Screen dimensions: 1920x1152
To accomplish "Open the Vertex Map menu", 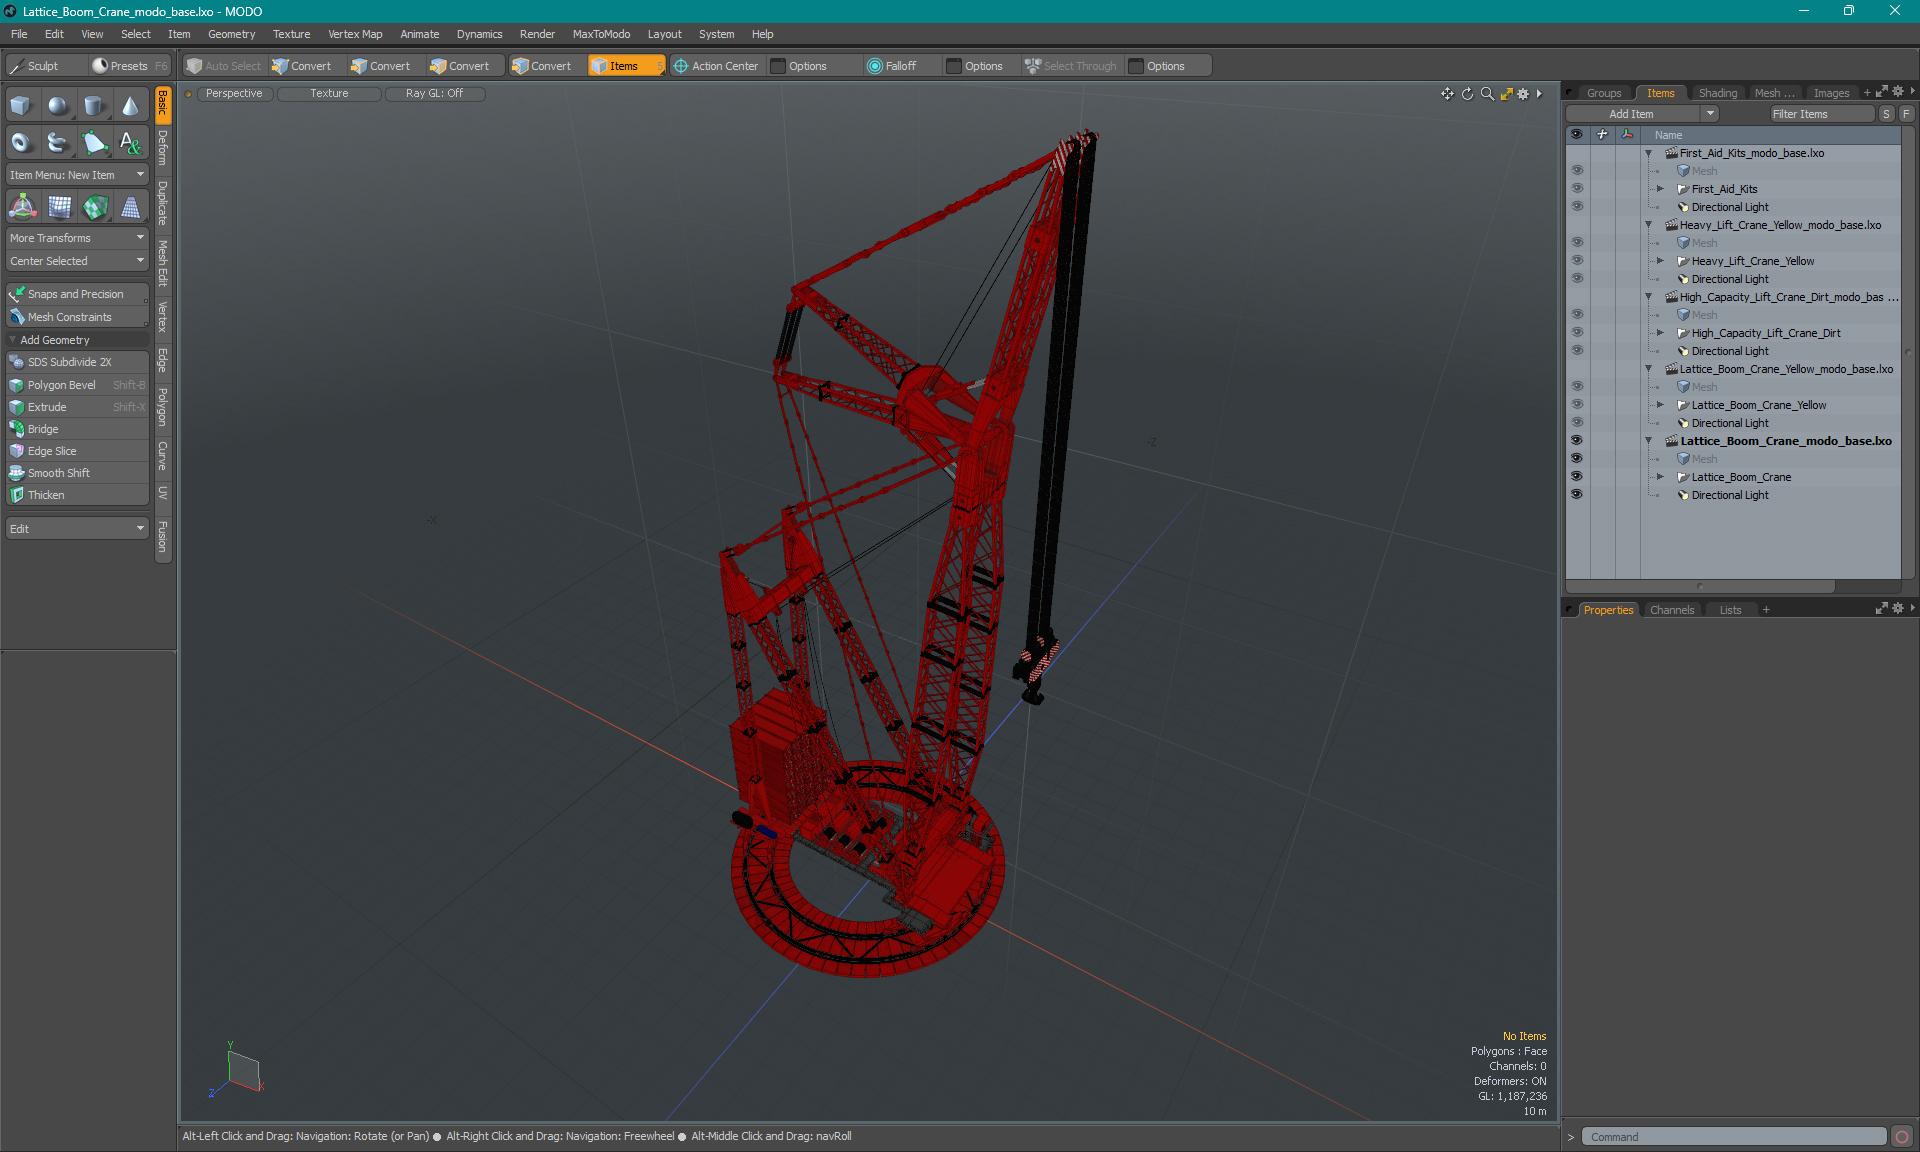I will [355, 34].
